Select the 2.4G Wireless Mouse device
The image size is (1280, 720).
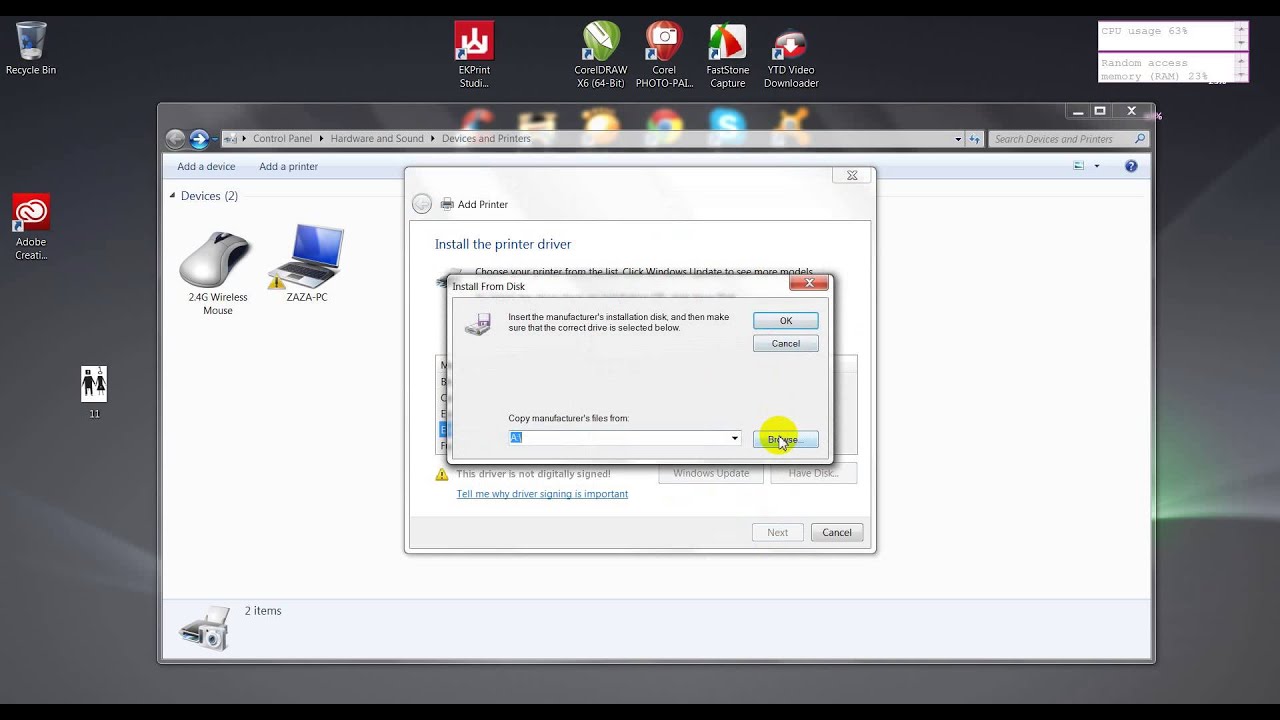(217, 272)
